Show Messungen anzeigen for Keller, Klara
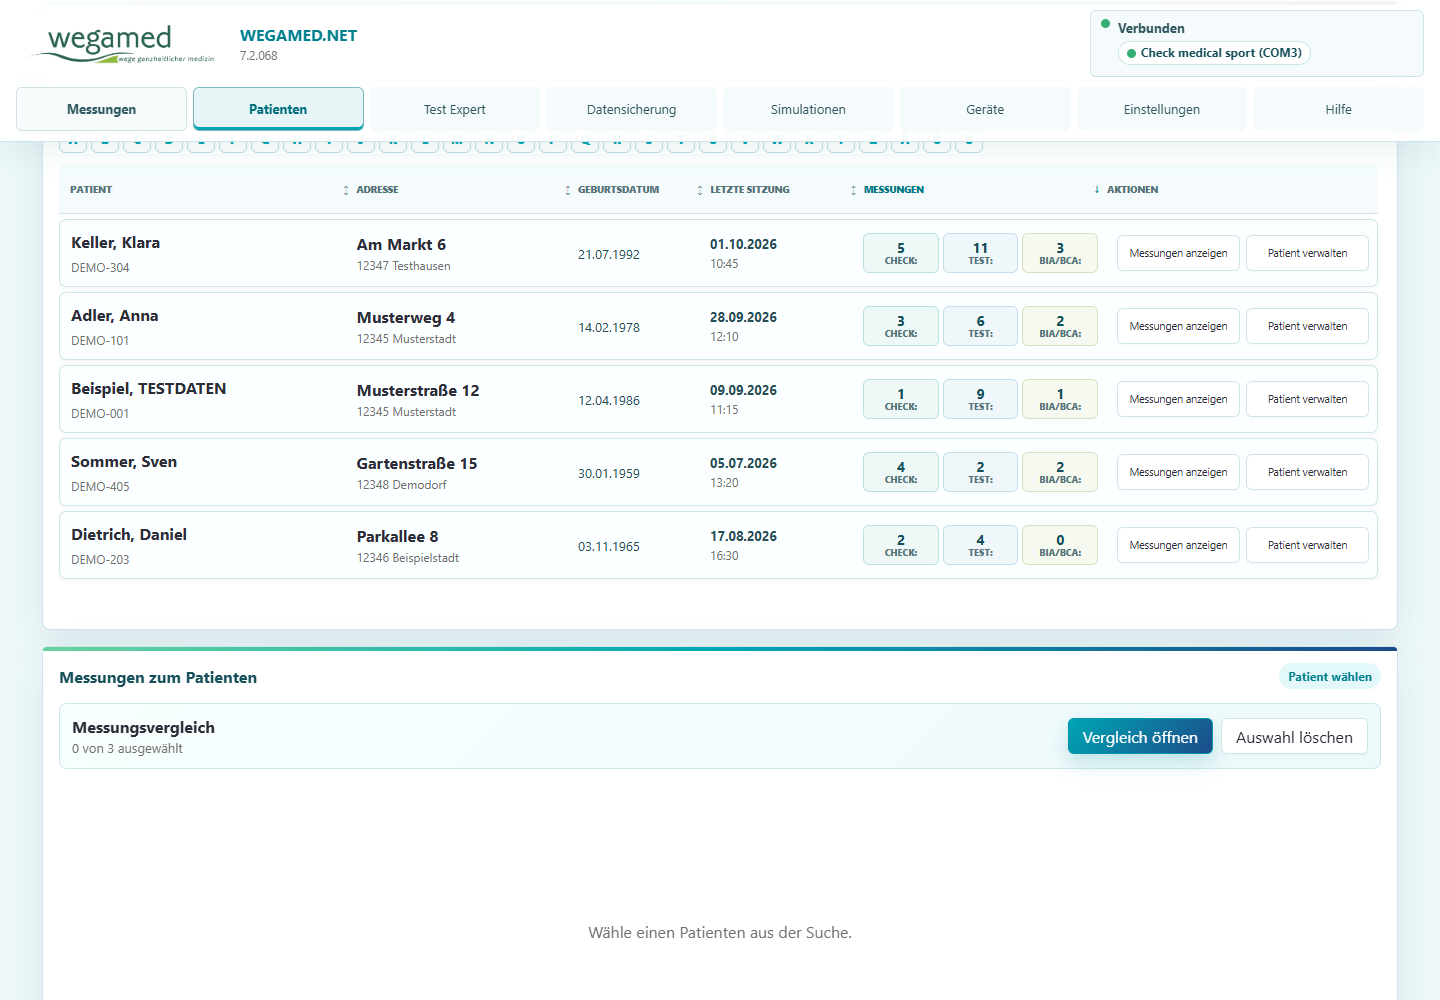The image size is (1440, 1000). pos(1178,253)
